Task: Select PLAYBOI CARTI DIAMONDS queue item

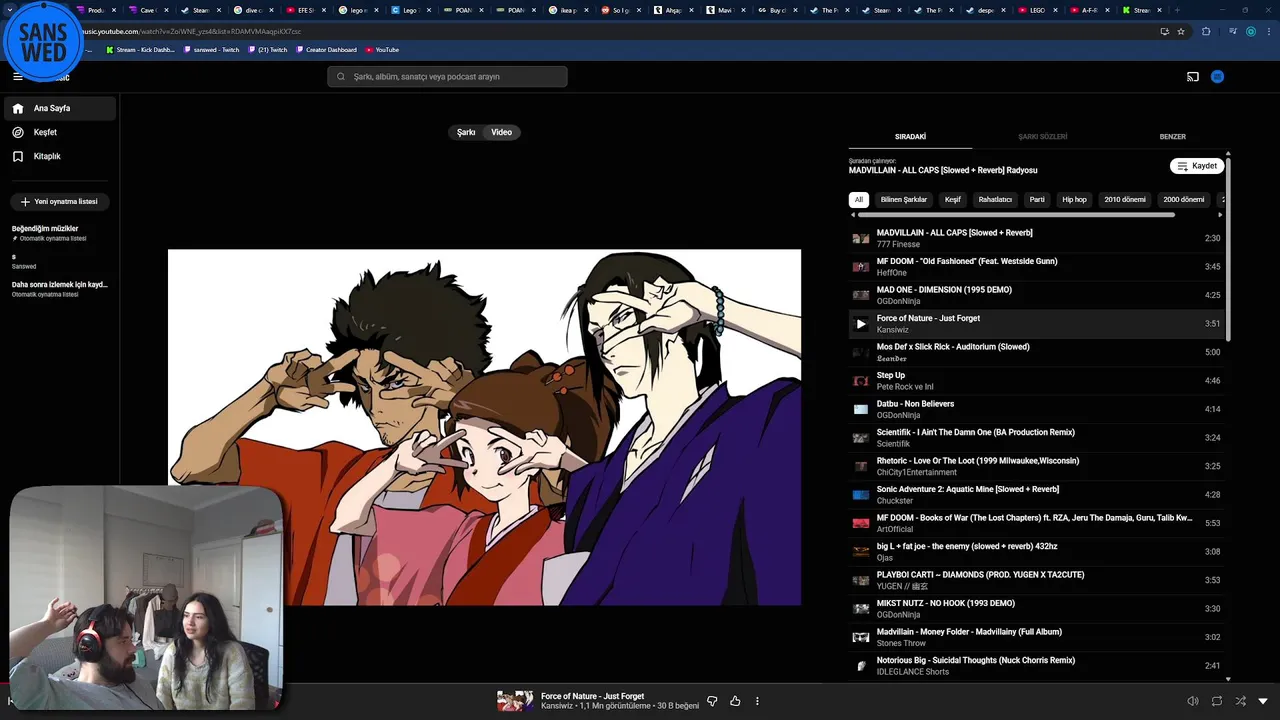Action: (x=1035, y=580)
